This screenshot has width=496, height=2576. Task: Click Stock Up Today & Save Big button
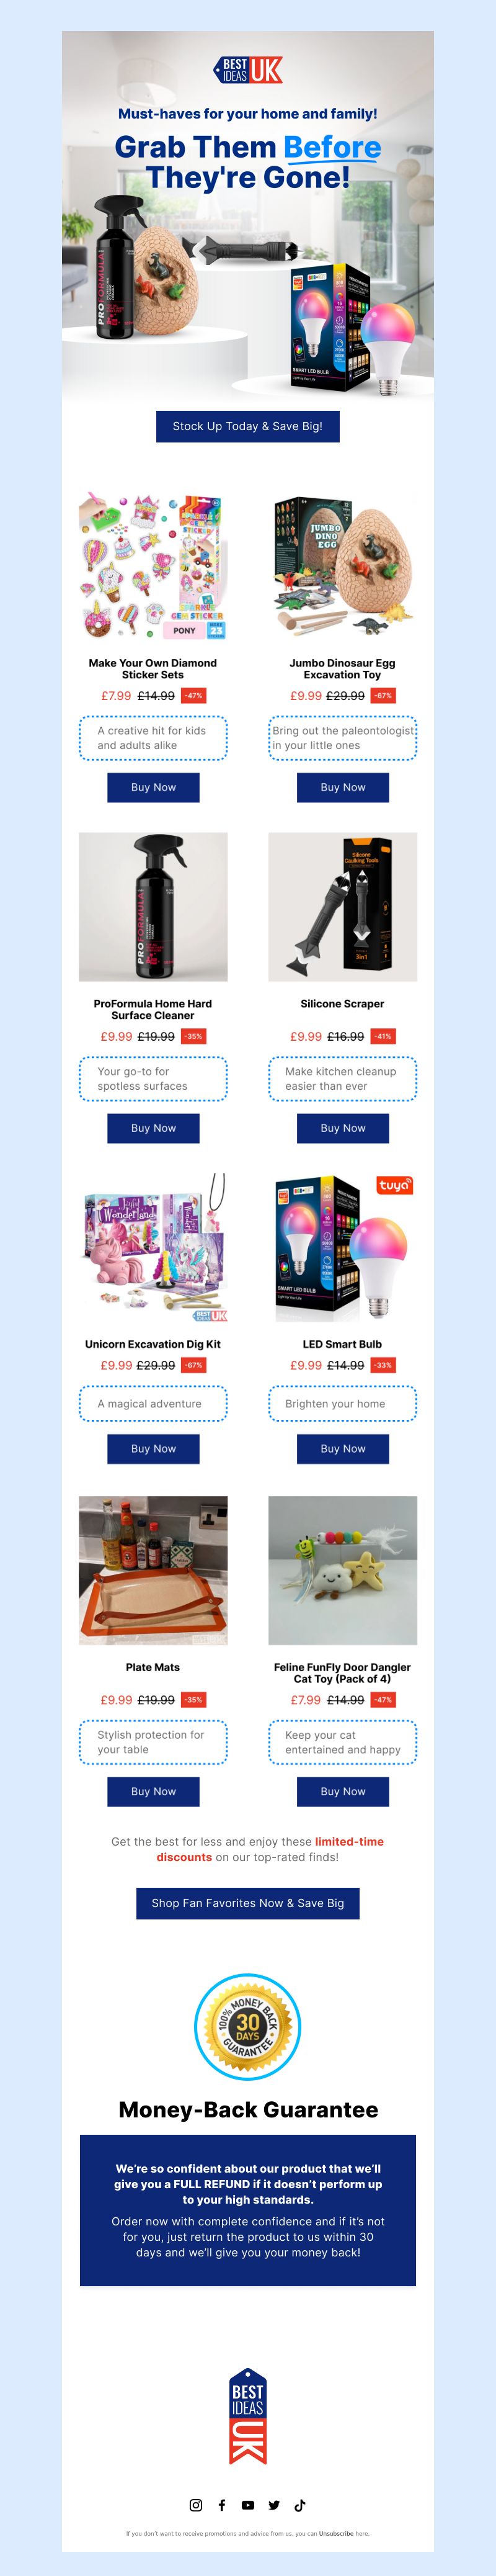pos(248,426)
